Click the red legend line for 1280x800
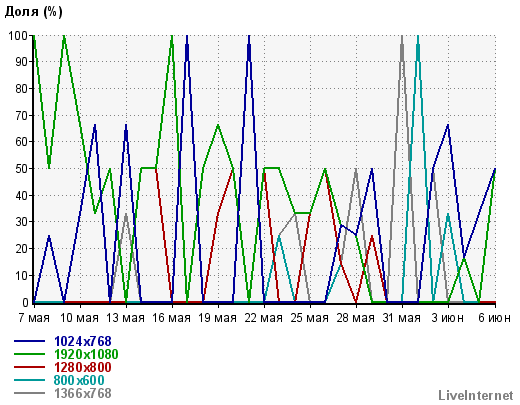 pos(29,367)
